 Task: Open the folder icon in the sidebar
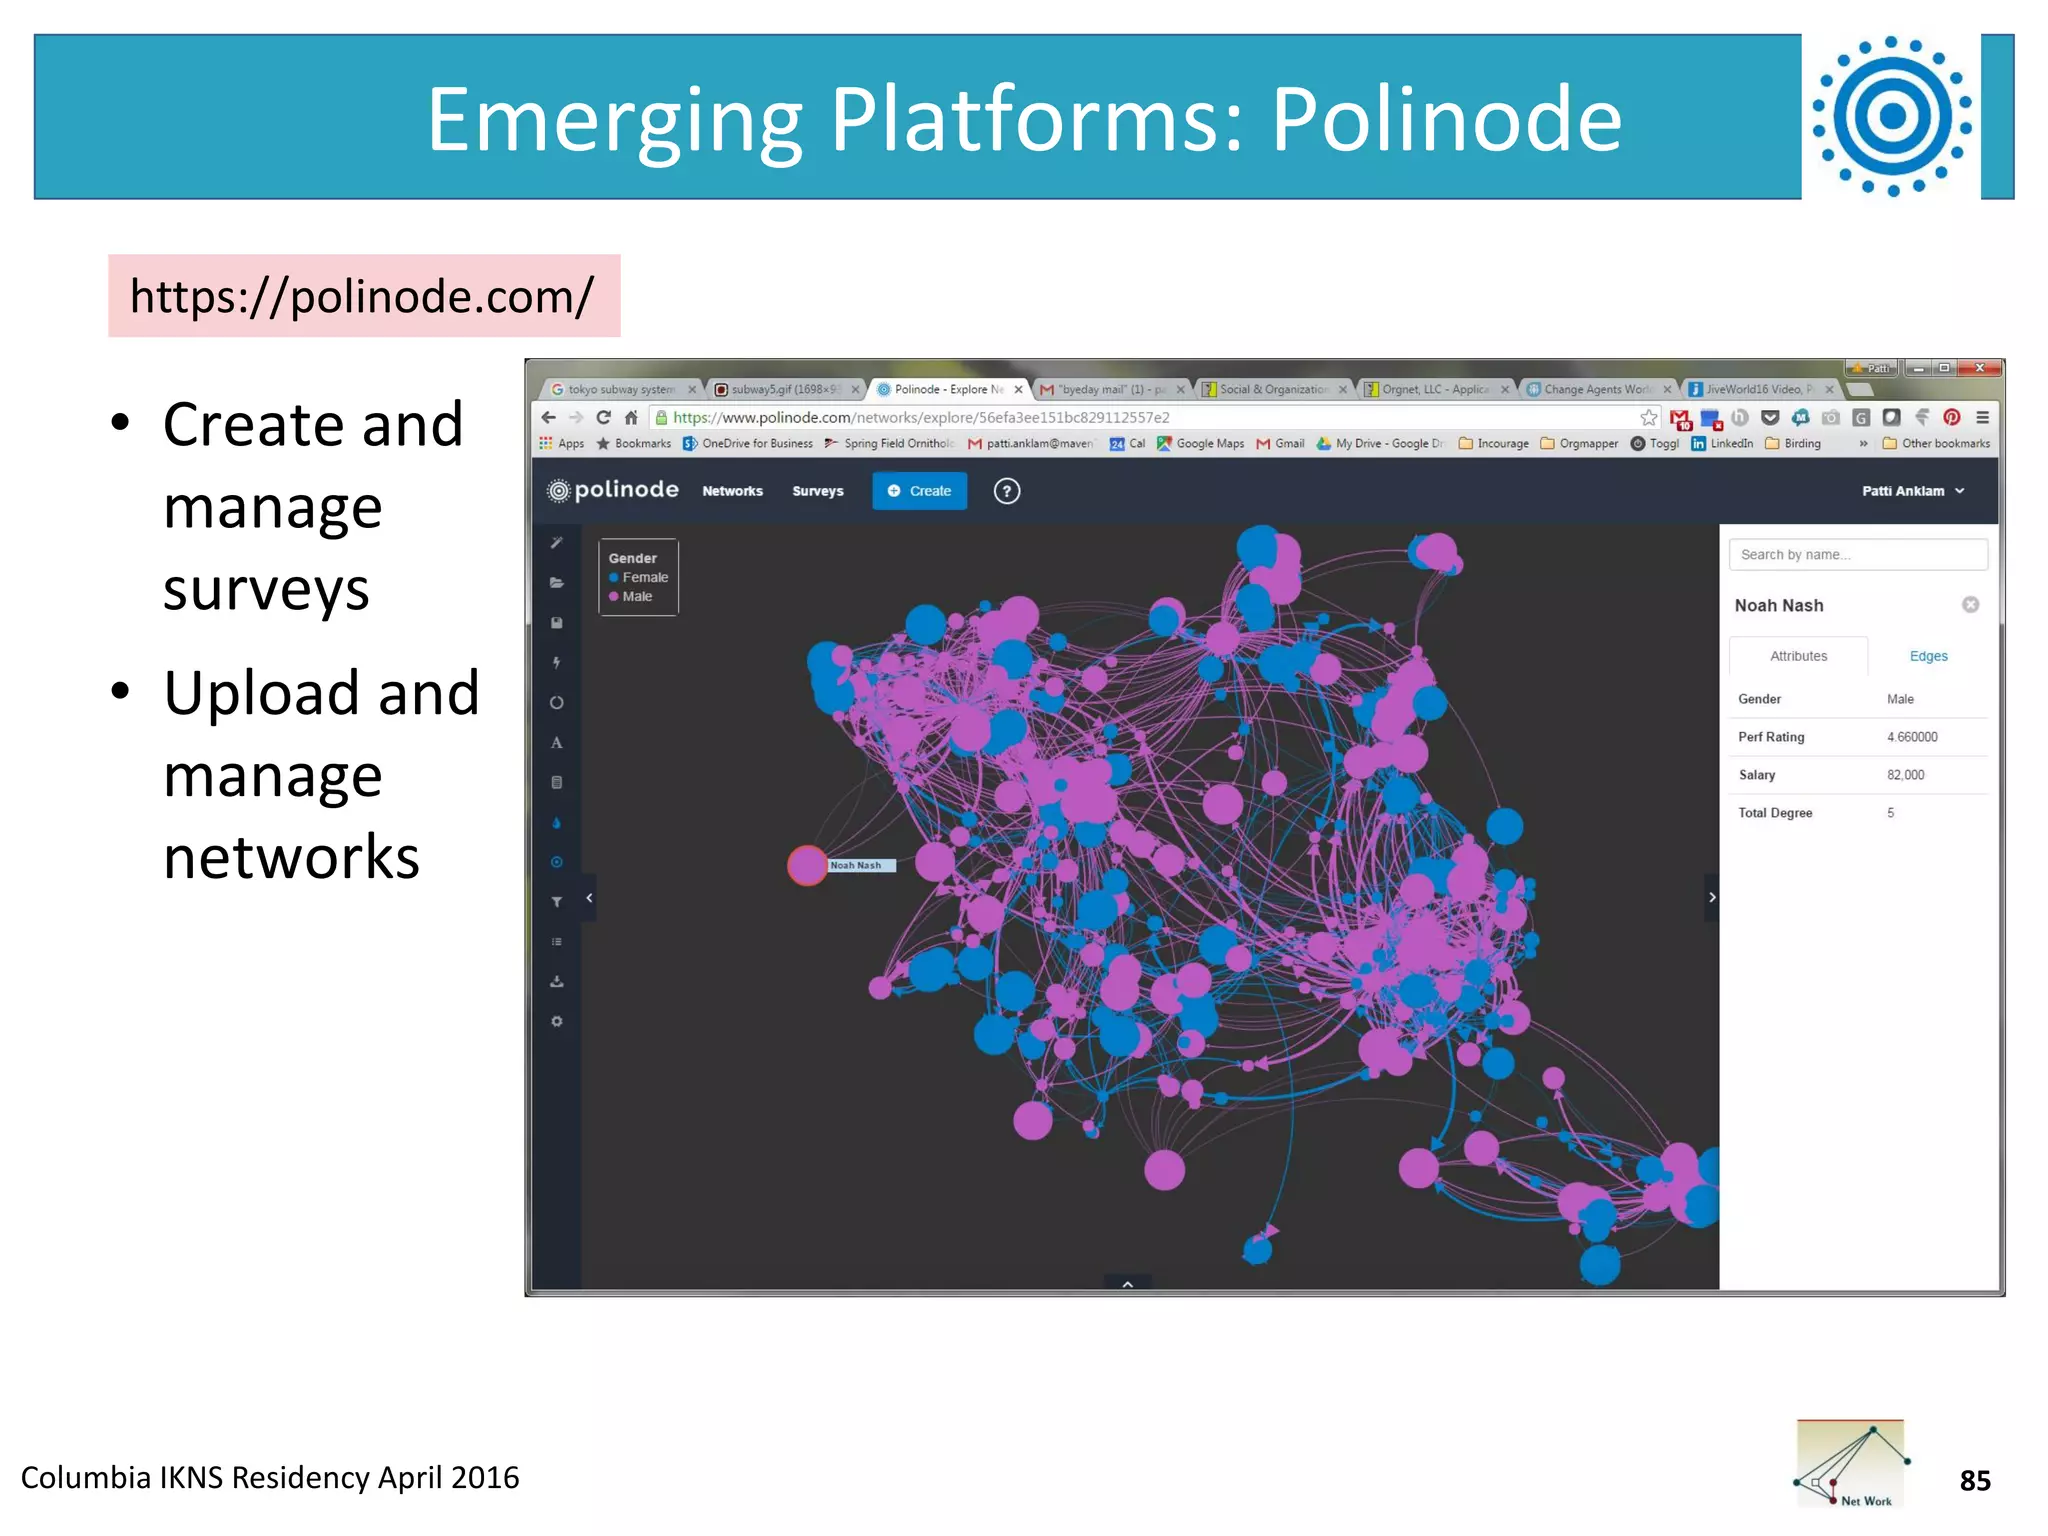(x=557, y=583)
